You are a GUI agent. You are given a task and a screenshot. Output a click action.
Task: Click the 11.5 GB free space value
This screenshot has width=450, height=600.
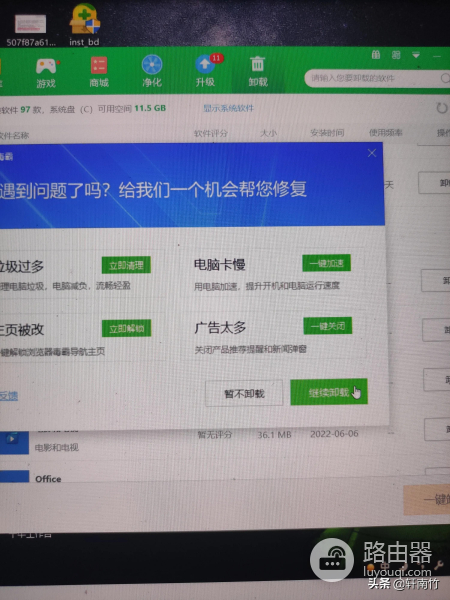click(x=150, y=108)
